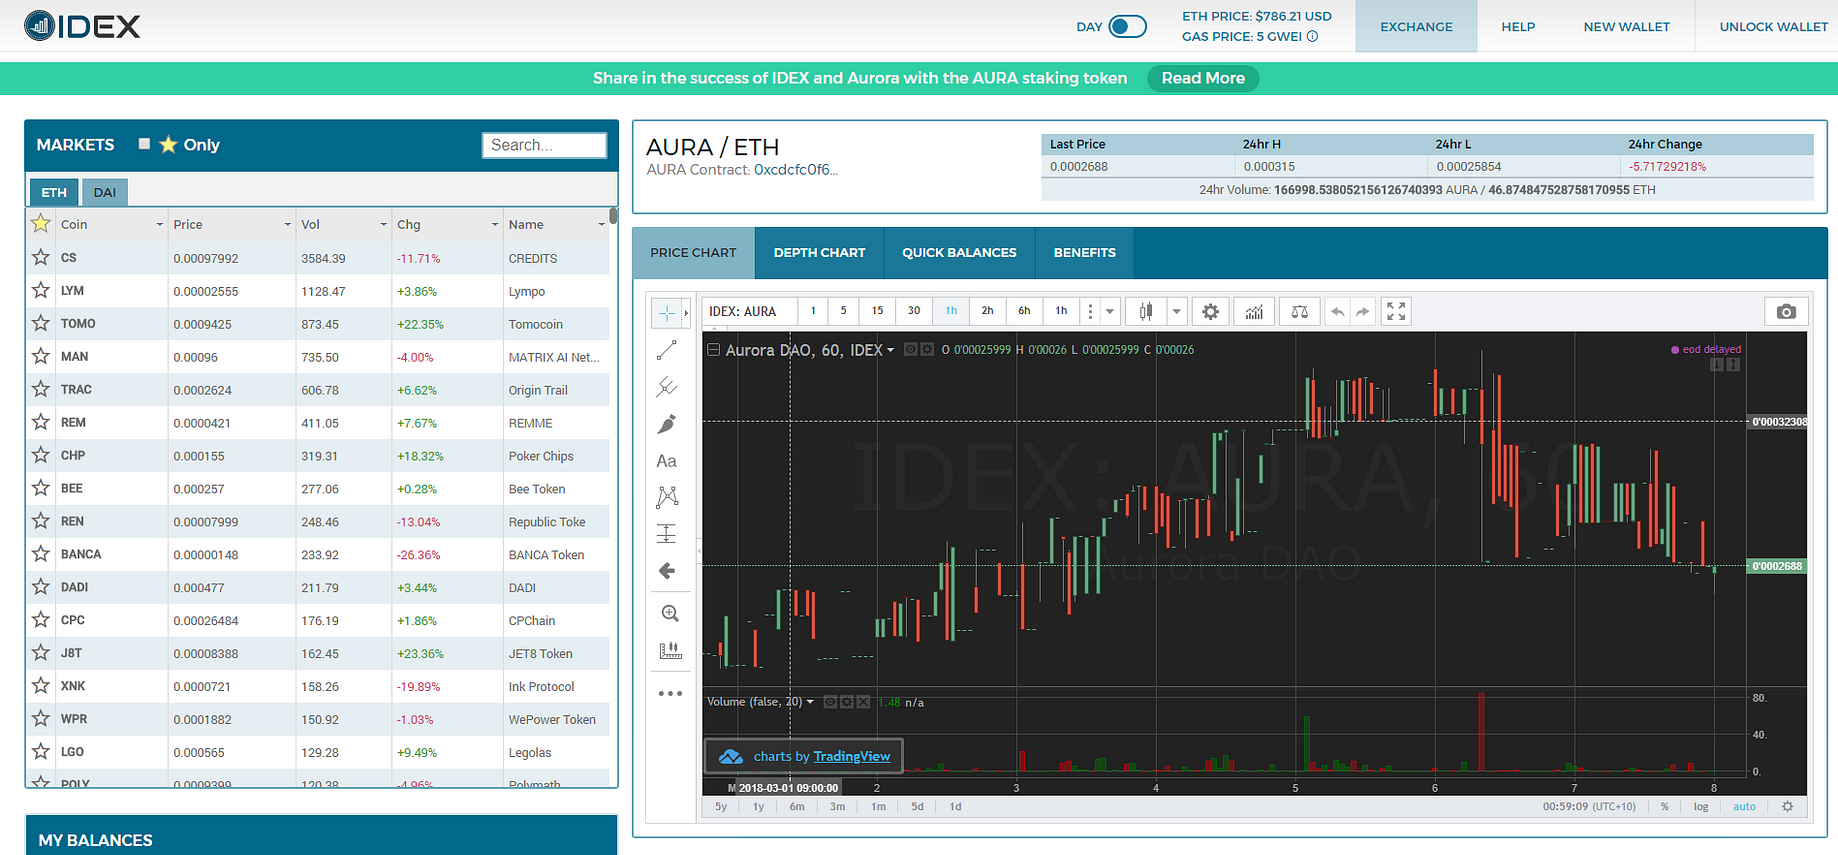Collapse the Aurora DAO legend box
1838x855 pixels.
[x=713, y=350]
